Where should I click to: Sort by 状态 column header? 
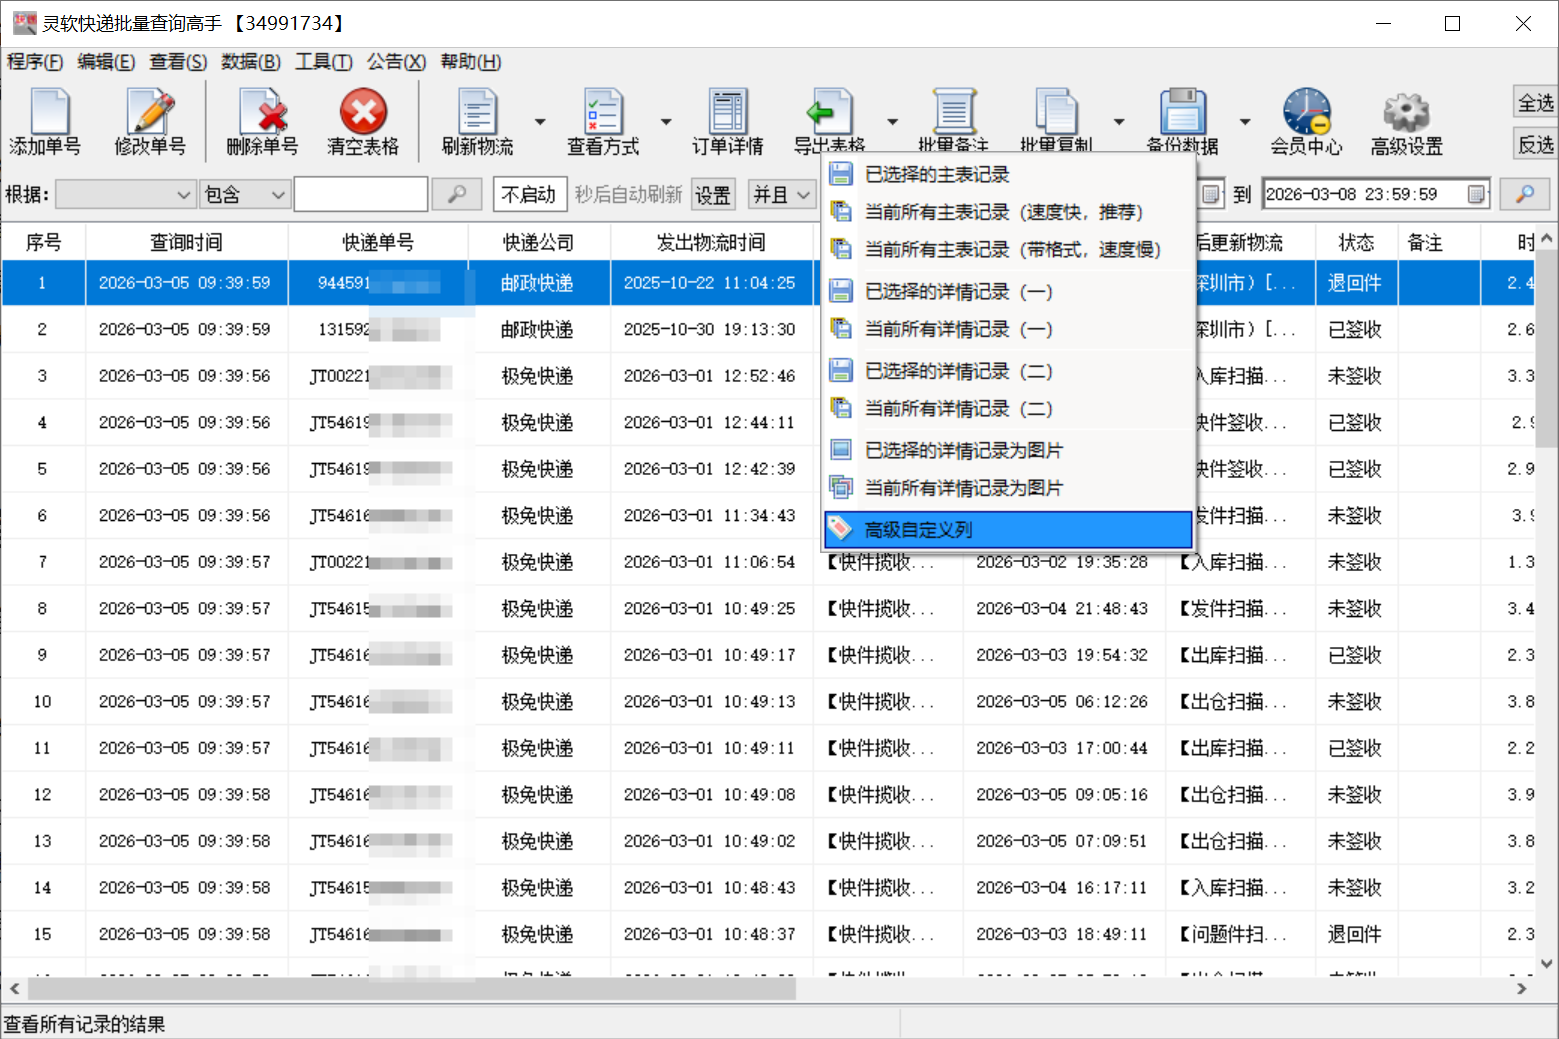(1356, 243)
